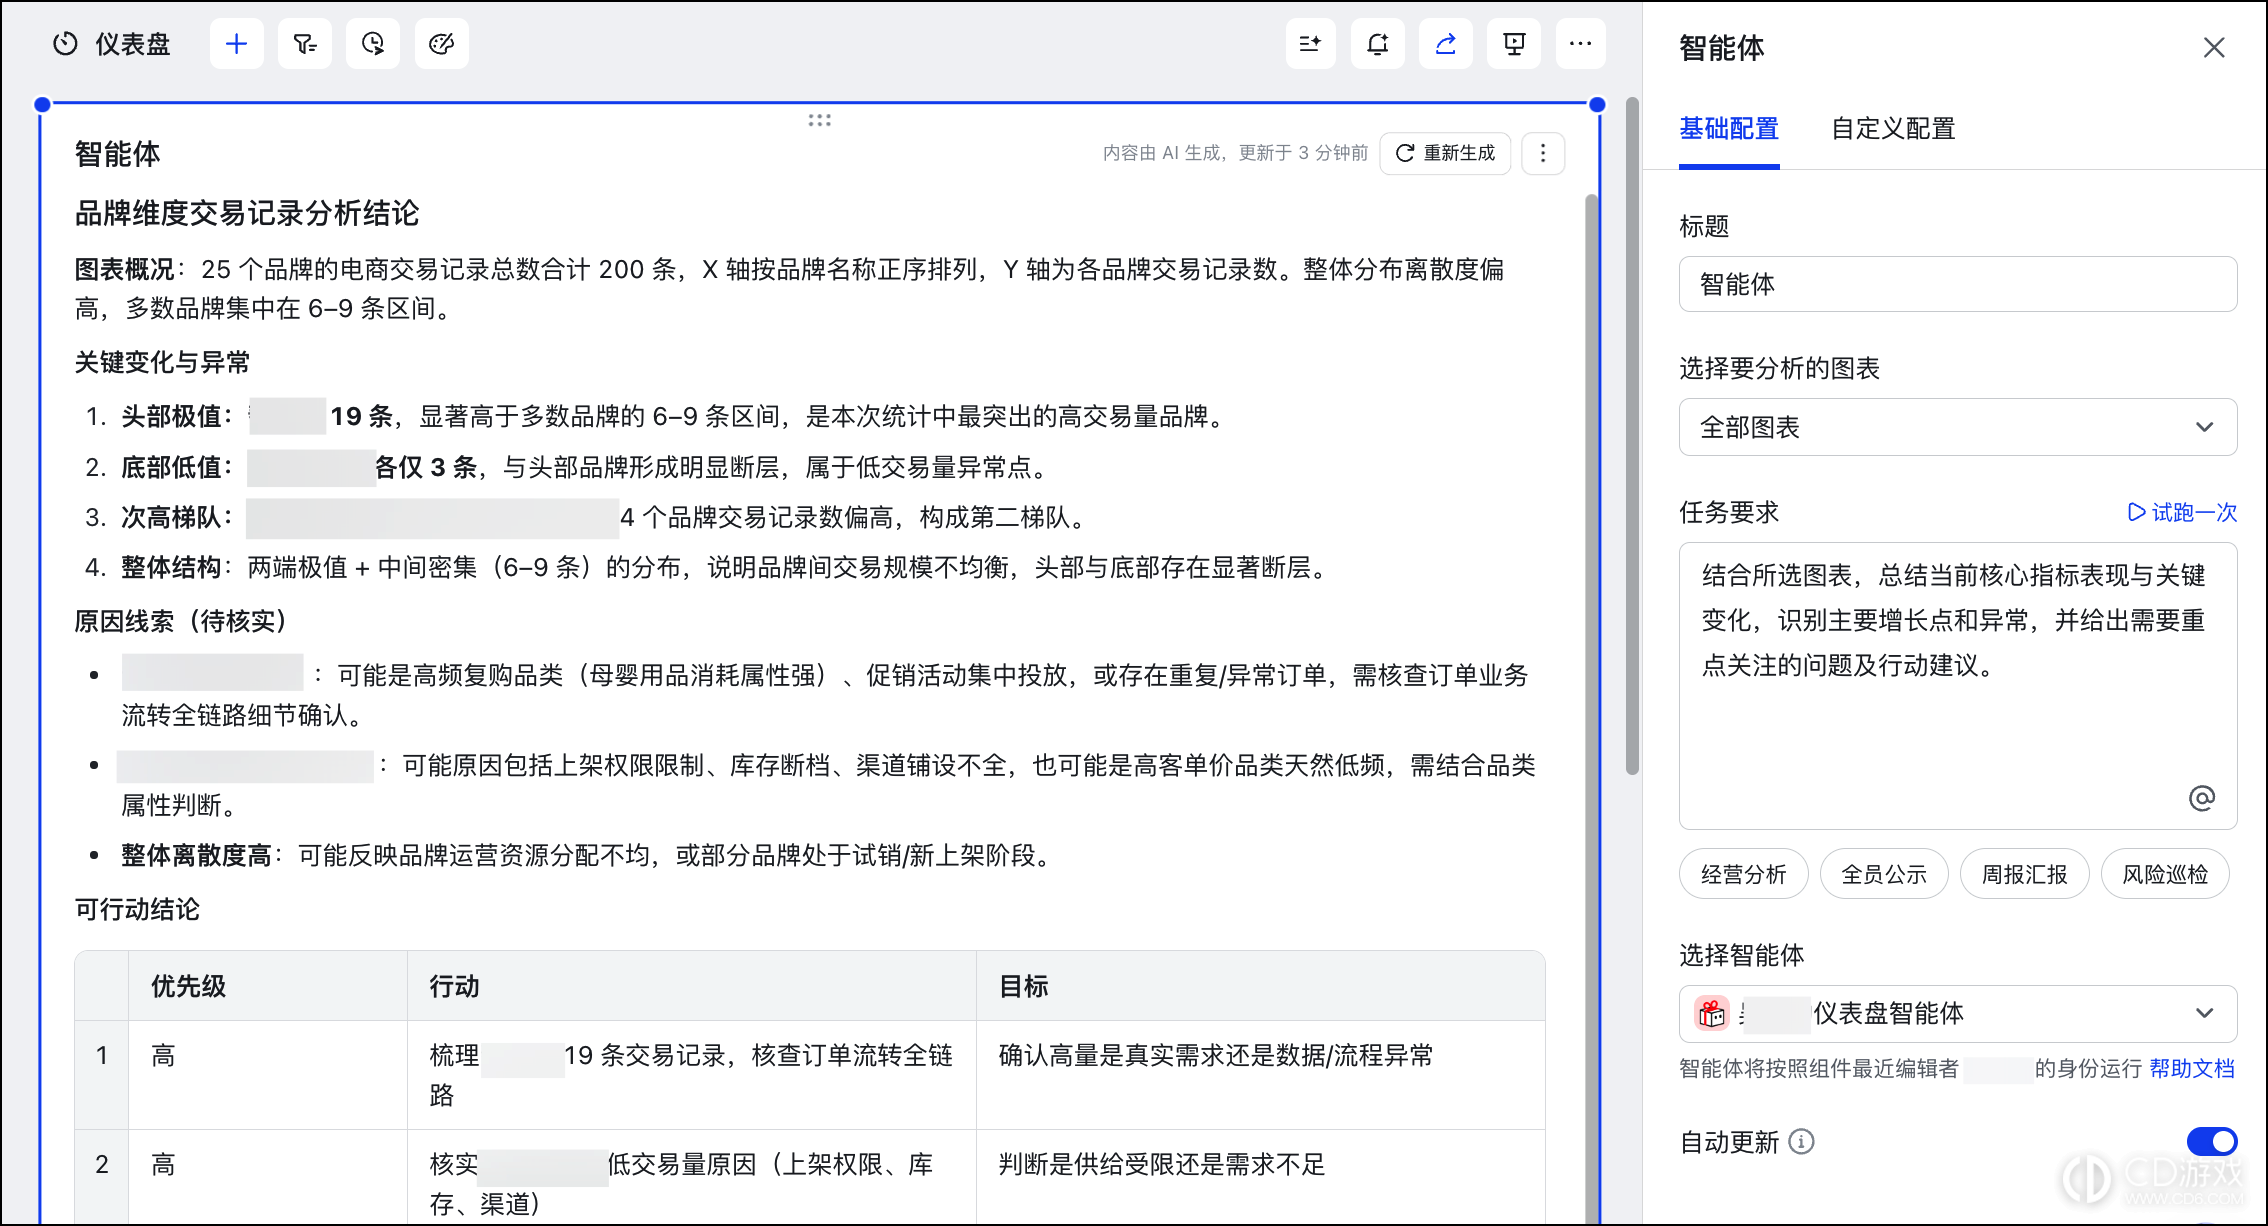Click the 品牌维度交易记录分析结论 heading

(x=247, y=213)
